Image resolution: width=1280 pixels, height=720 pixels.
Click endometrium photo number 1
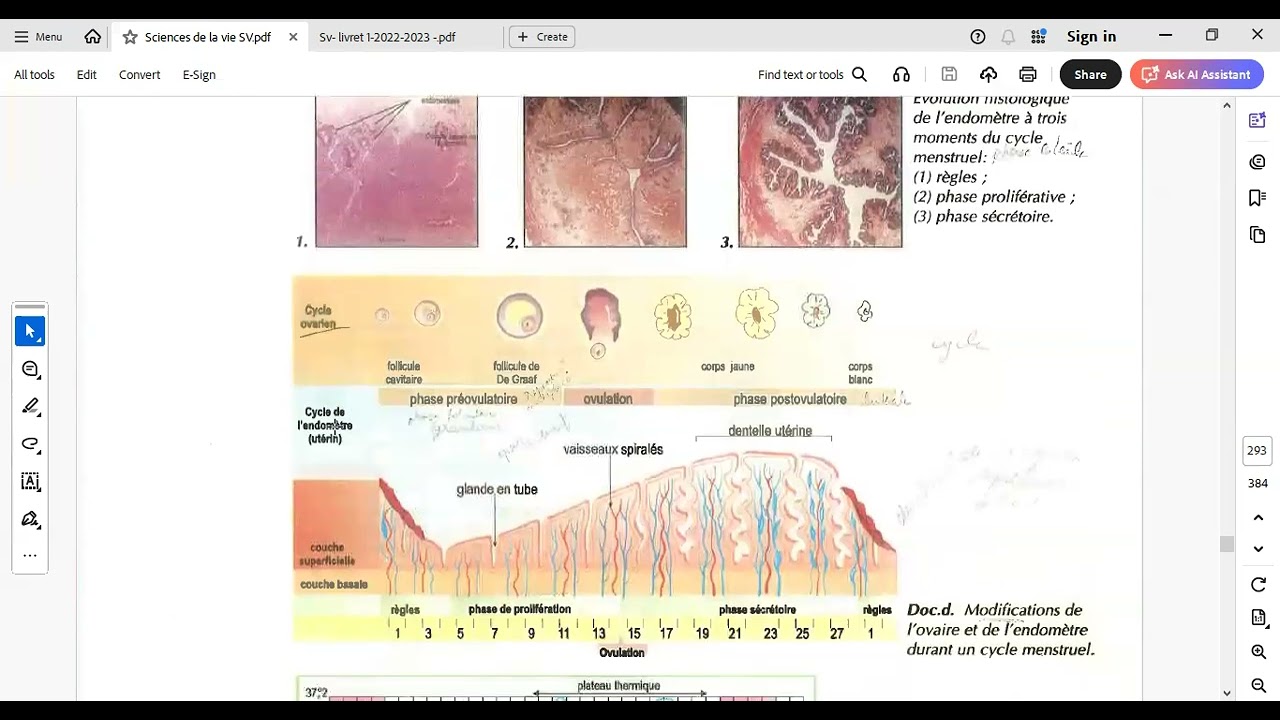point(397,171)
